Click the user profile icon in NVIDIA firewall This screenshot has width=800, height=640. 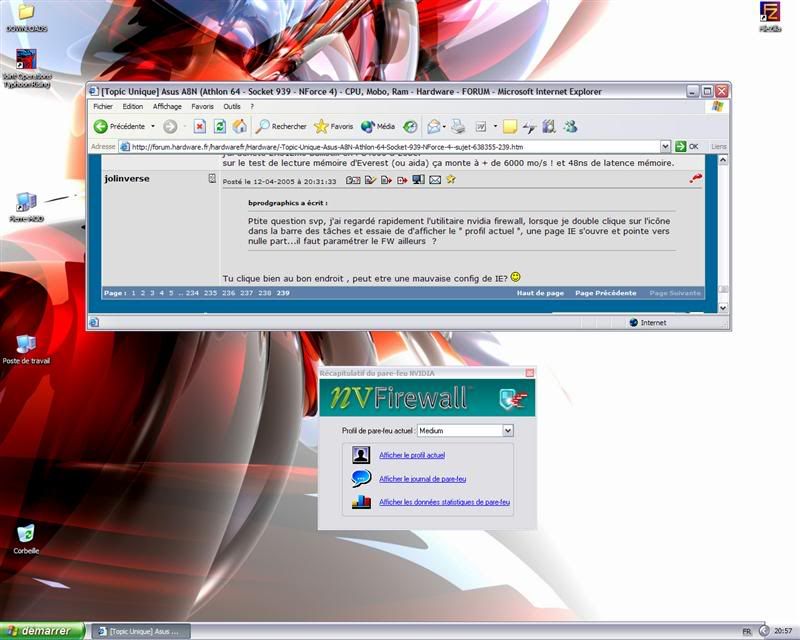click(361, 454)
